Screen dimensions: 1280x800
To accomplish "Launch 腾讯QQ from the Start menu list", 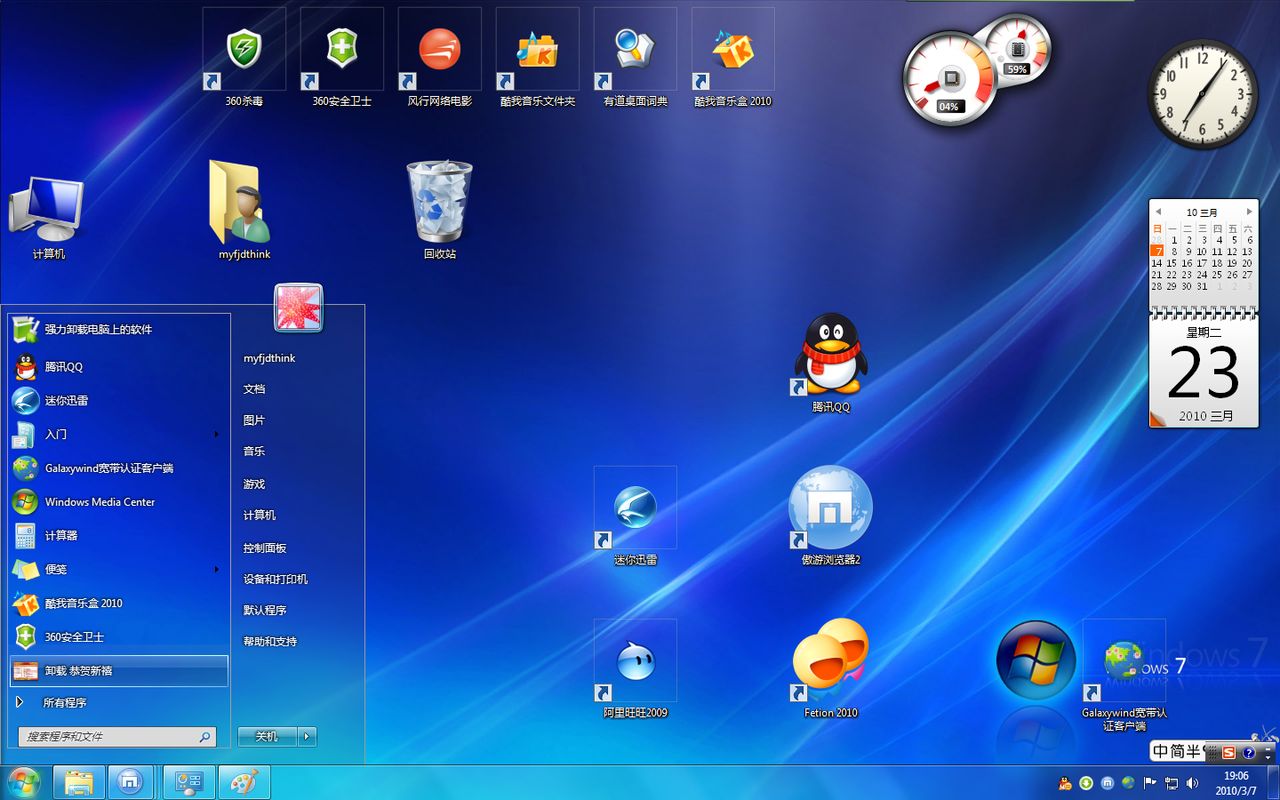I will pyautogui.click(x=120, y=367).
